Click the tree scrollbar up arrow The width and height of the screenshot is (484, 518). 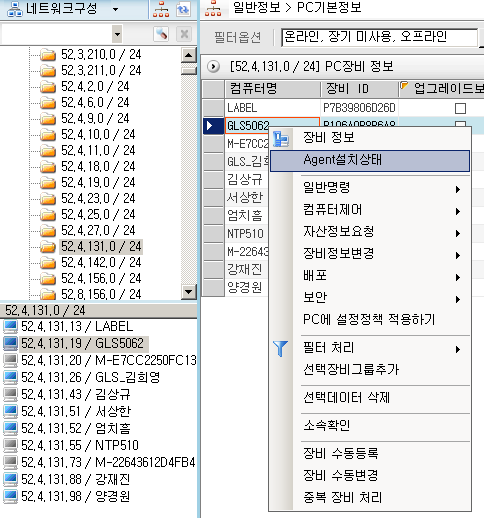point(188,55)
